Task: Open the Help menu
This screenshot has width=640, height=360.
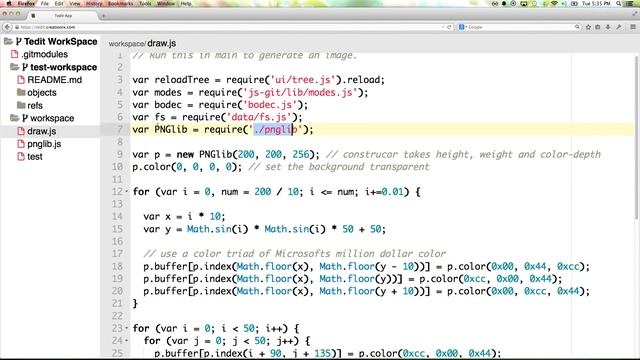Action: [x=186, y=3]
